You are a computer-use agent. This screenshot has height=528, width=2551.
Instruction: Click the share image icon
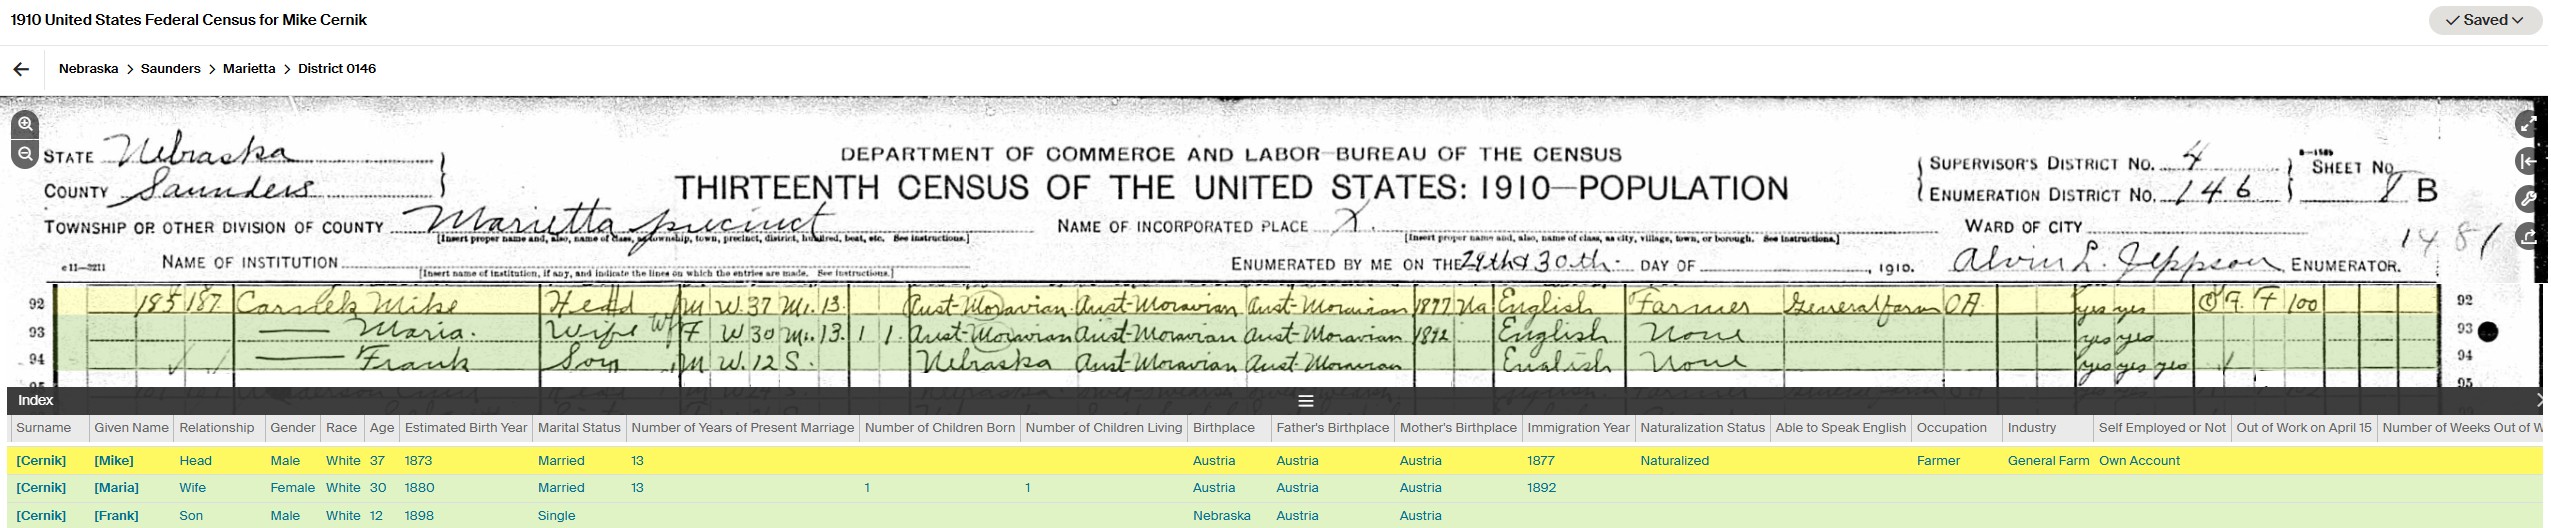[x=2527, y=236]
